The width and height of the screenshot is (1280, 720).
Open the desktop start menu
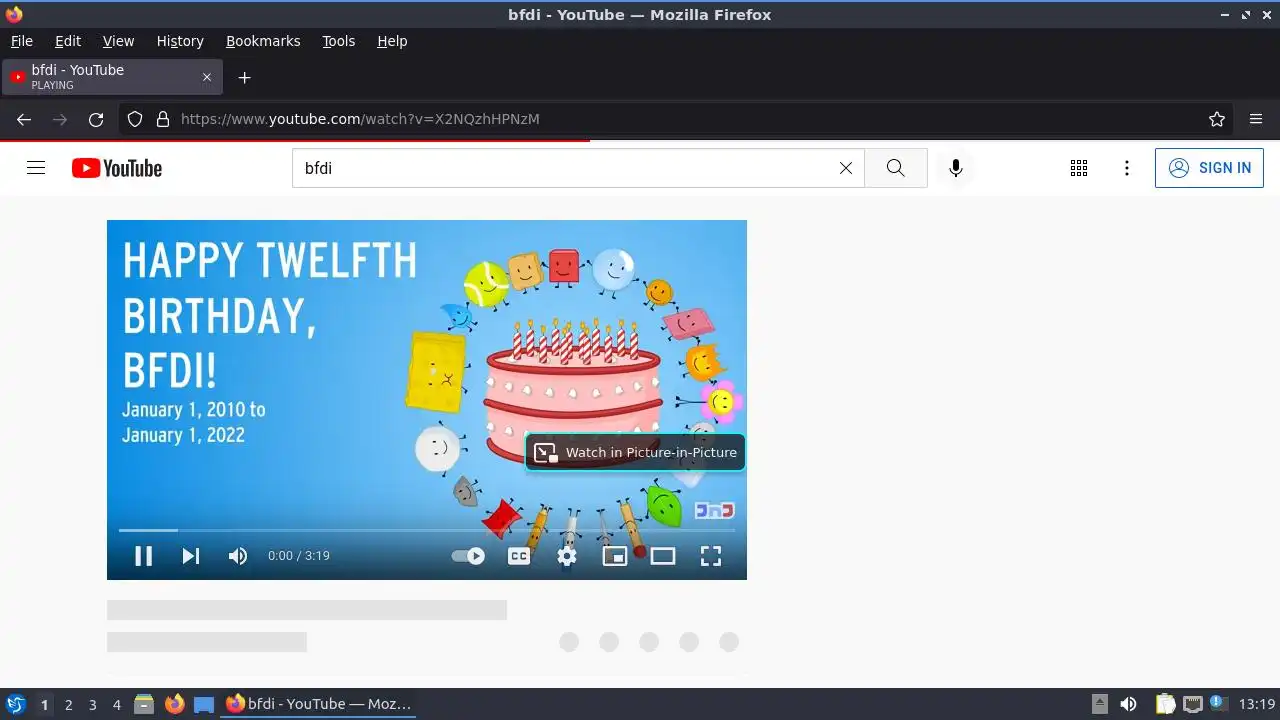coord(16,704)
